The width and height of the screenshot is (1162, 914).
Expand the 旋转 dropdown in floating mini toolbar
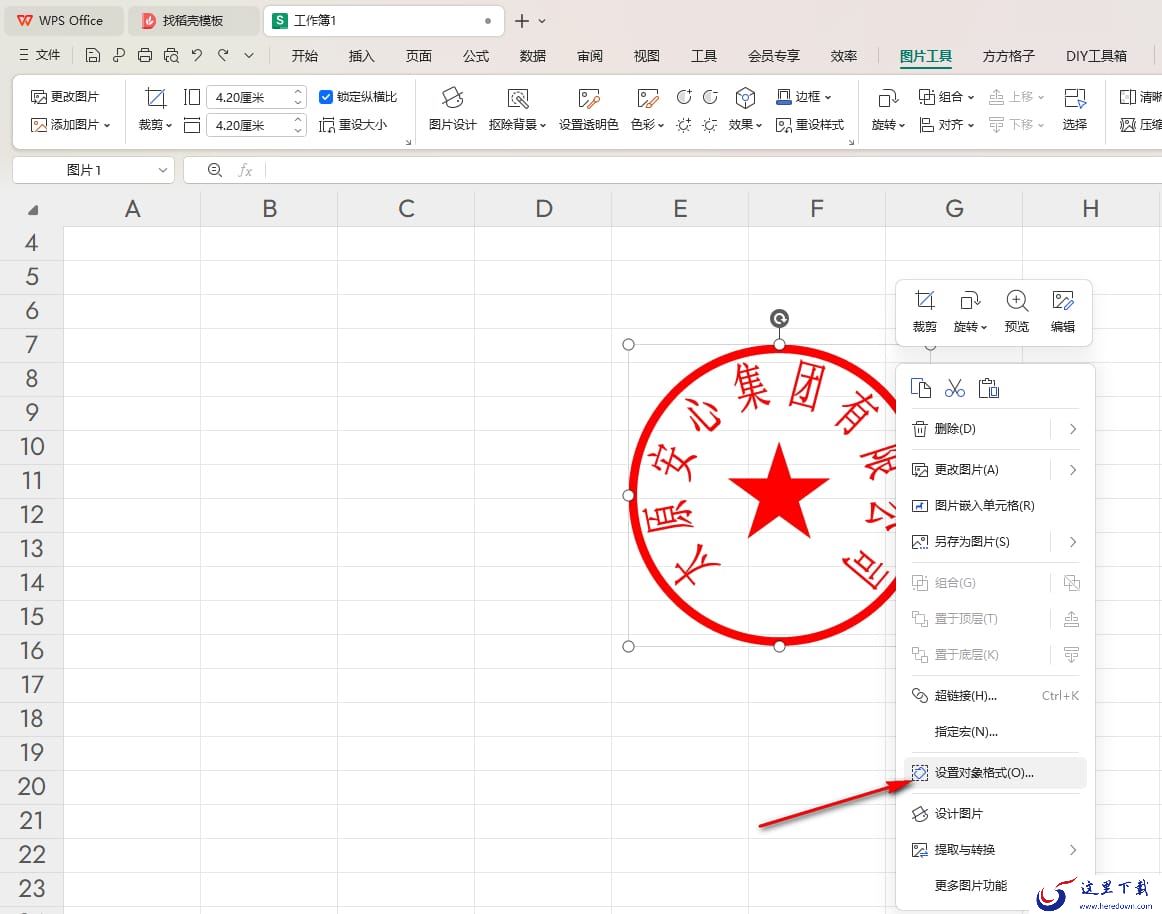(x=984, y=327)
